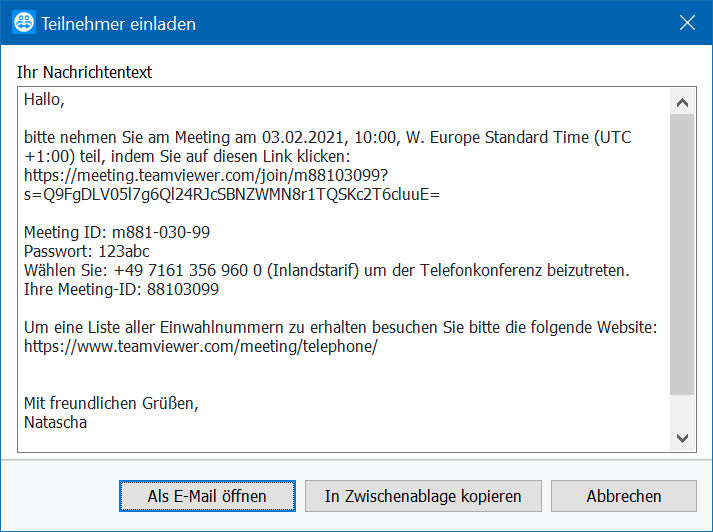This screenshot has width=713, height=532.
Task: Copy invitation with In Zwischenablage kopieren
Action: 423,496
